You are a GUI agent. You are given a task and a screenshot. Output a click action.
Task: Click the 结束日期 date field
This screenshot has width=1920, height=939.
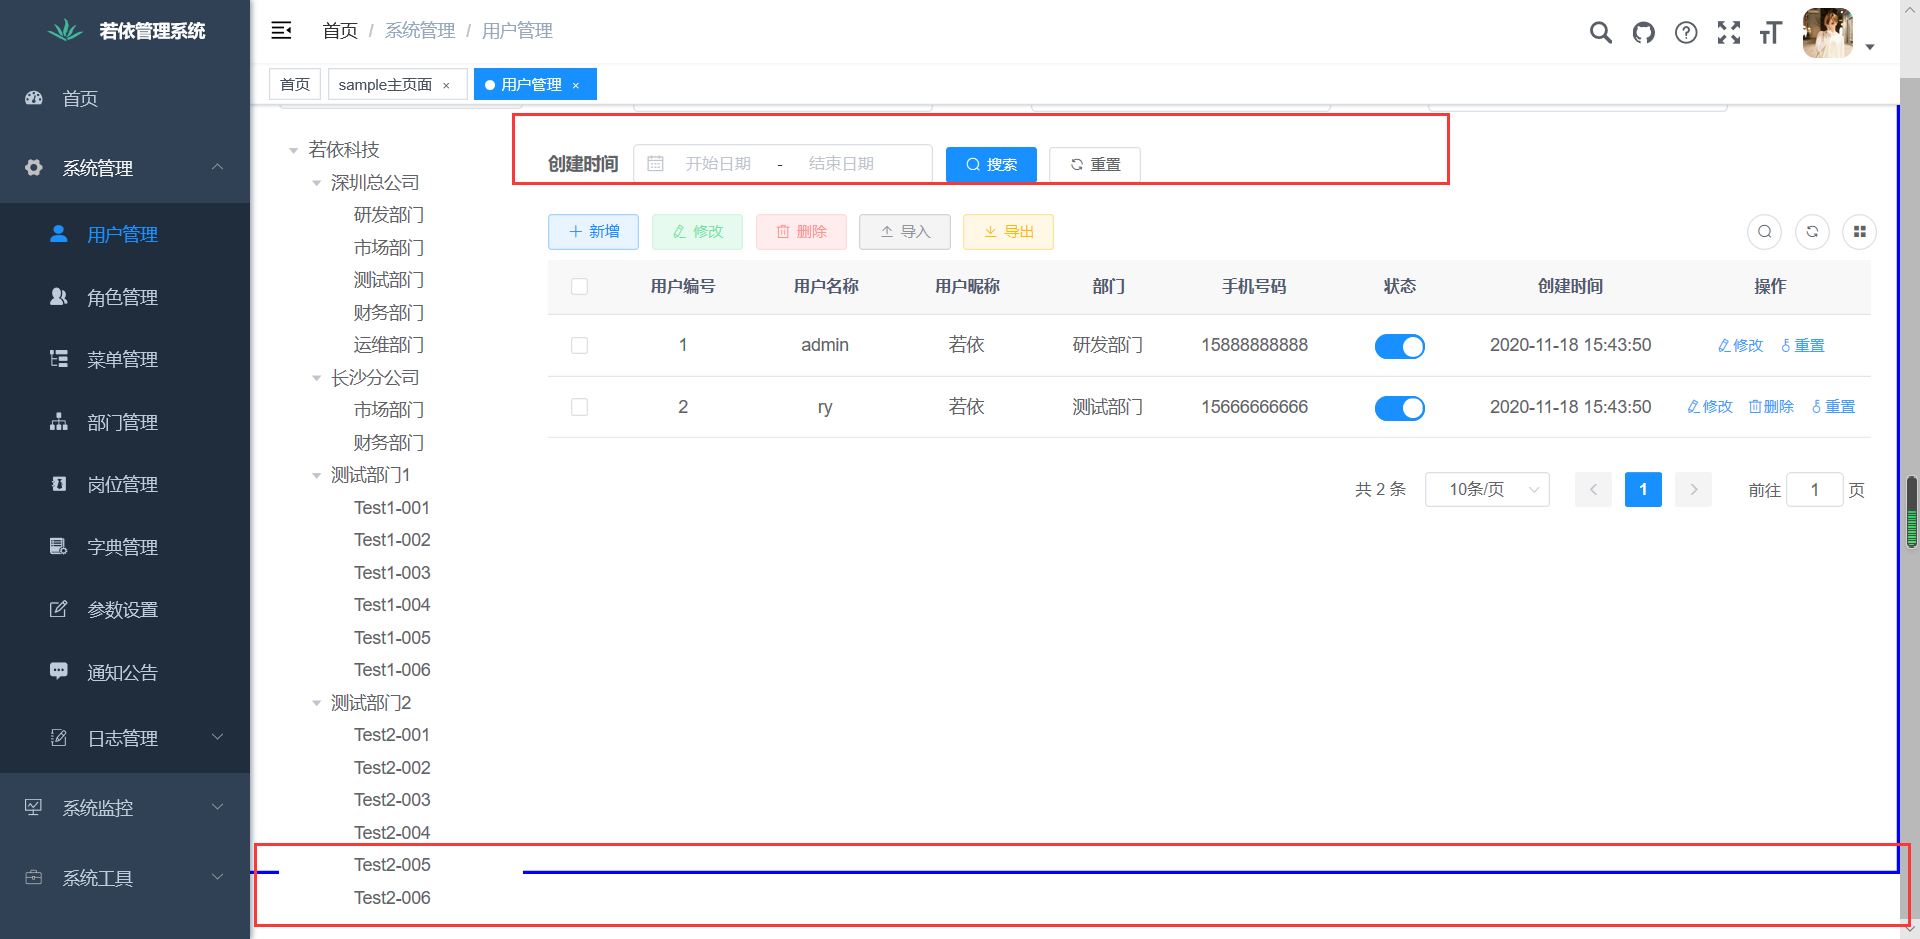coord(841,164)
